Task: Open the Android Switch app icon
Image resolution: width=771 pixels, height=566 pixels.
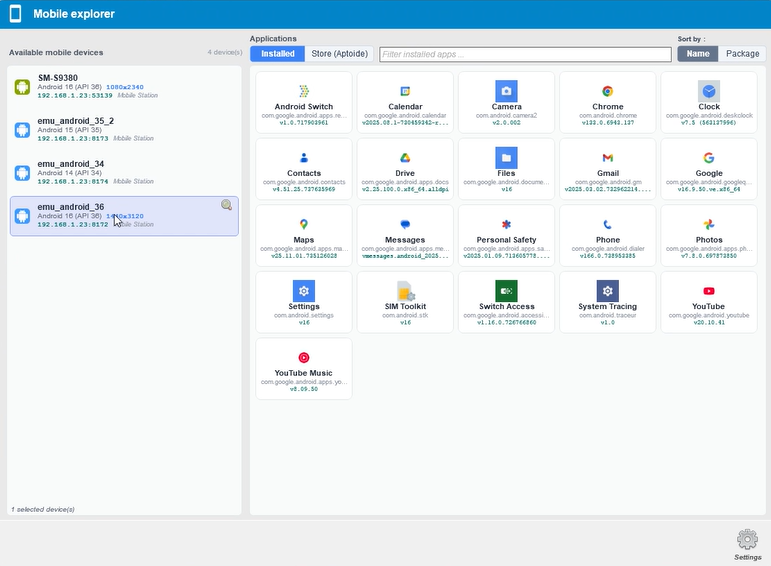Action: point(304,91)
